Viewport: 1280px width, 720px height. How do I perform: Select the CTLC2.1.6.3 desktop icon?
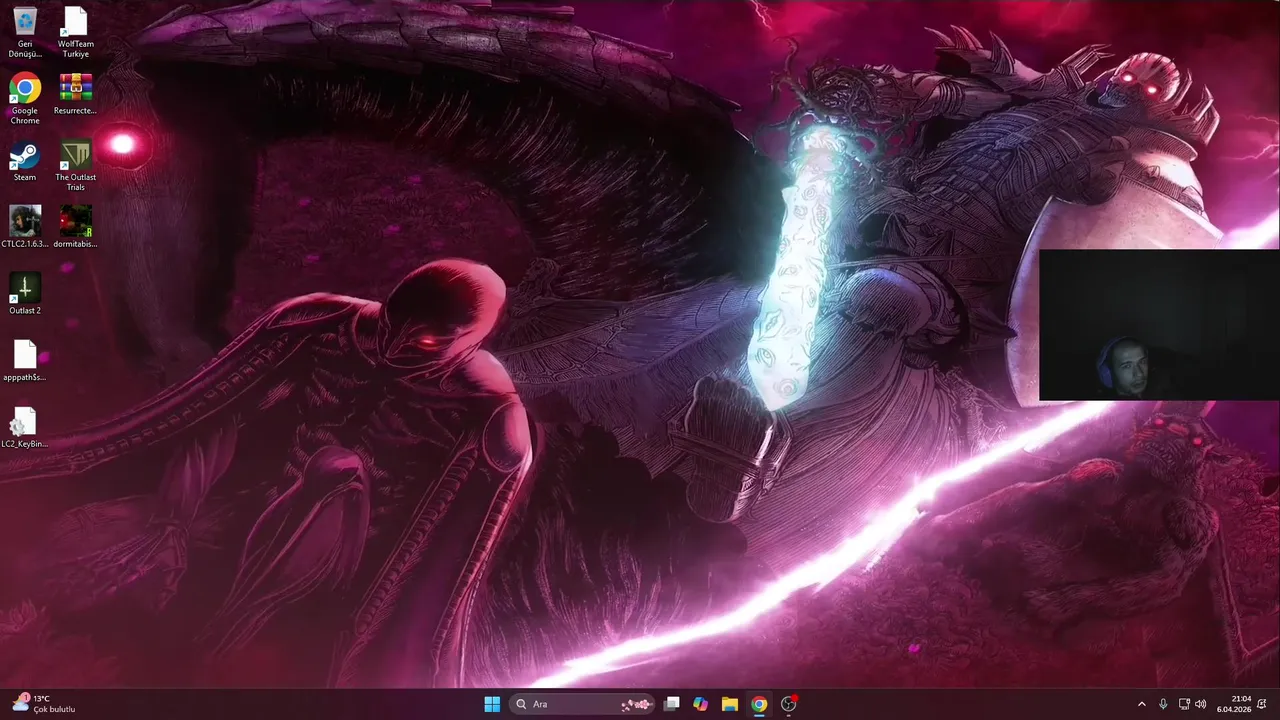[25, 227]
